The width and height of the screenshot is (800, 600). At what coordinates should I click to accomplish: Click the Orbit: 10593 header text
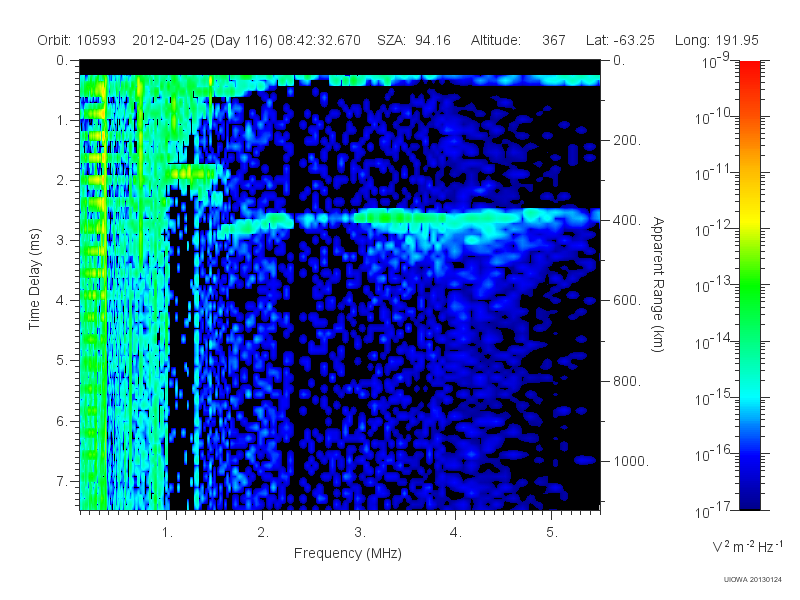[x=77, y=40]
